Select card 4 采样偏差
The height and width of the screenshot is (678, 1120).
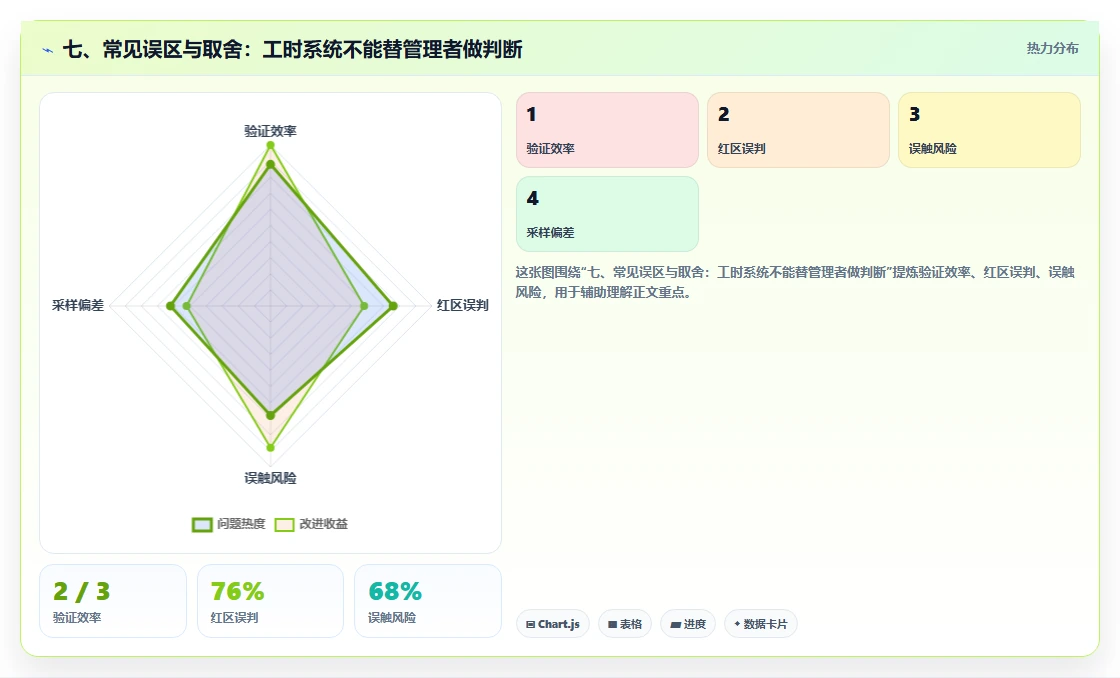pos(607,214)
